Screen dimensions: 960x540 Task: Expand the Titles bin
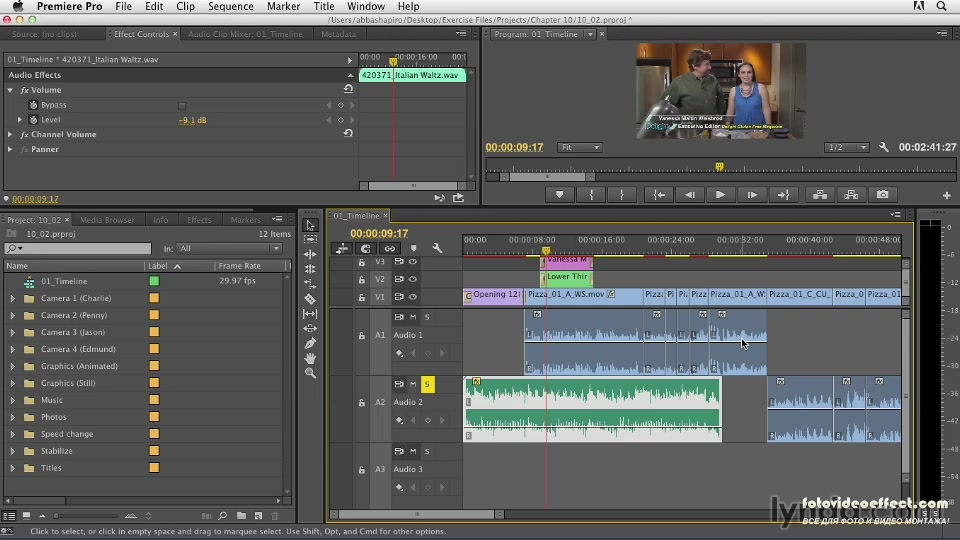(12, 468)
